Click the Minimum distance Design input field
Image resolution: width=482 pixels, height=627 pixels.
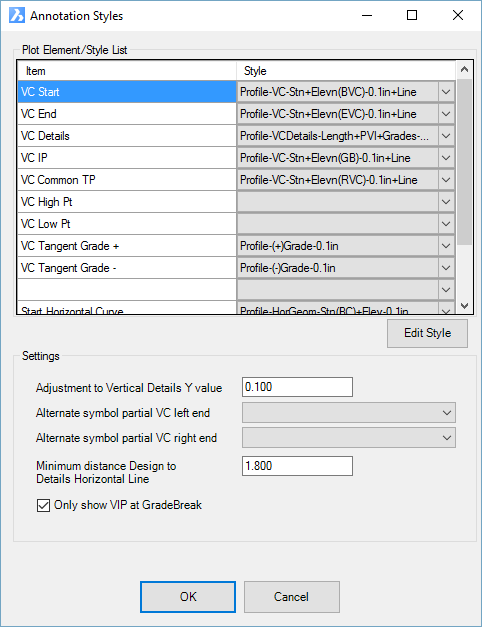click(297, 466)
